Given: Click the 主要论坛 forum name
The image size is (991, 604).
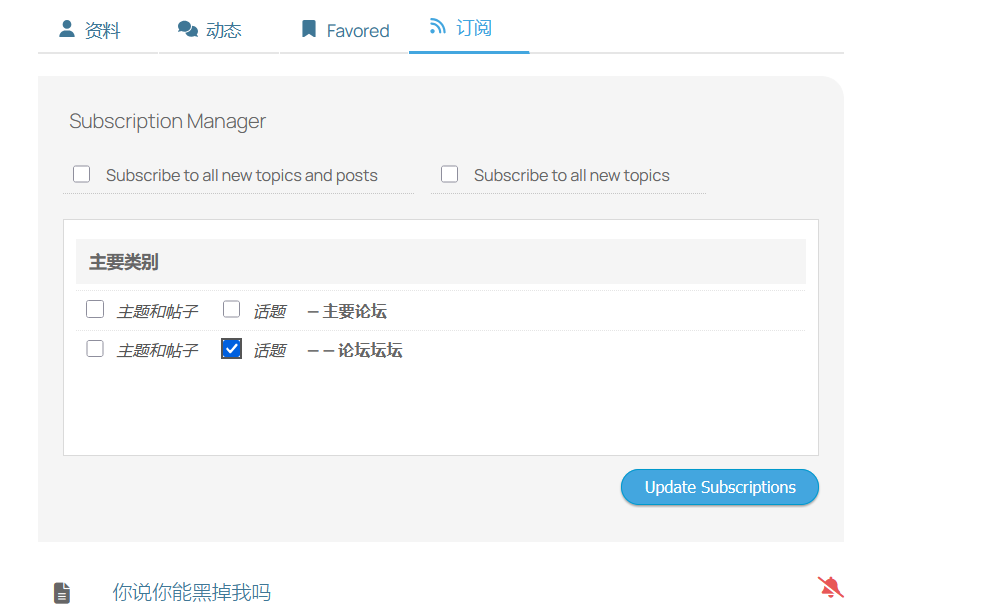Looking at the screenshot, I should [x=355, y=311].
